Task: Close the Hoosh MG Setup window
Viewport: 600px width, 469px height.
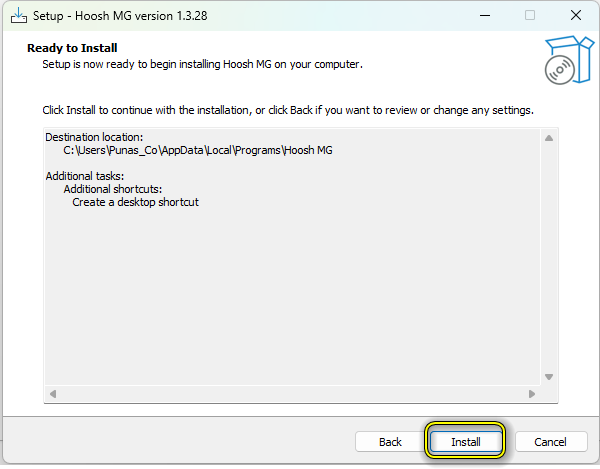Action: coord(575,16)
